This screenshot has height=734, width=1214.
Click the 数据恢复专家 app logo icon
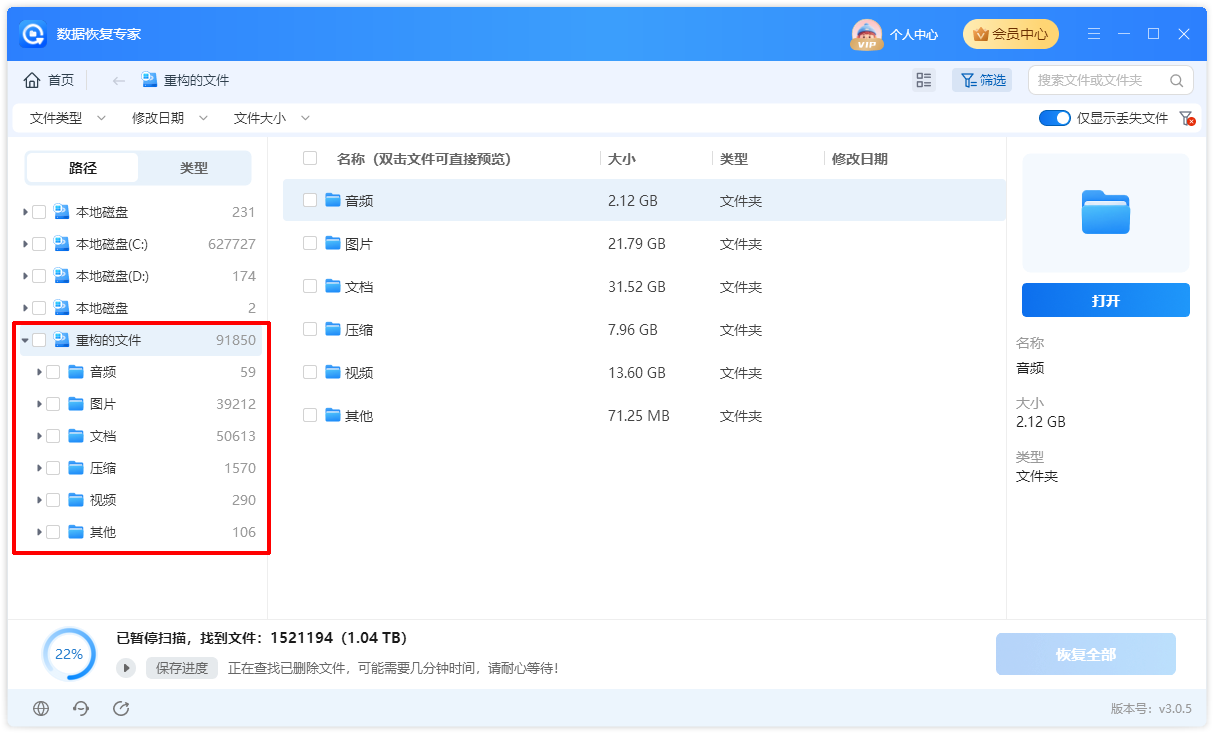point(34,34)
